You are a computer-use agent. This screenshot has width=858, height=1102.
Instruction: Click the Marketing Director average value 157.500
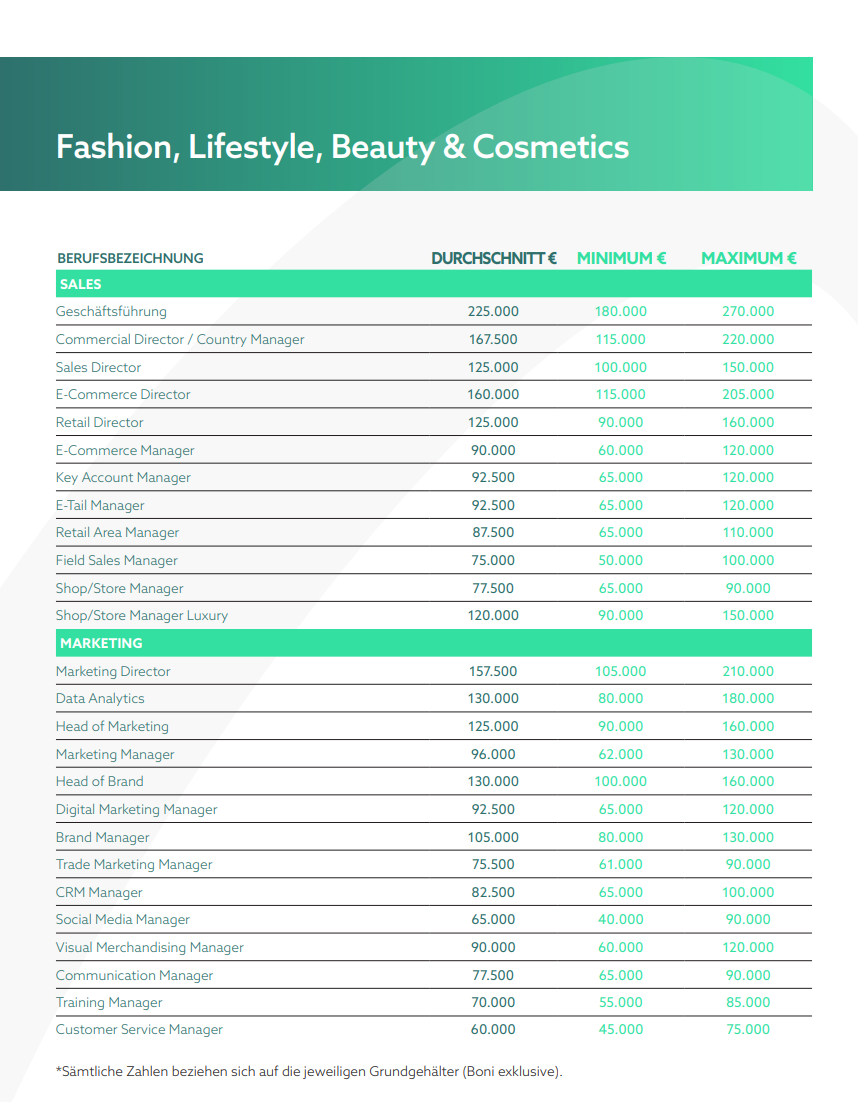coord(493,671)
